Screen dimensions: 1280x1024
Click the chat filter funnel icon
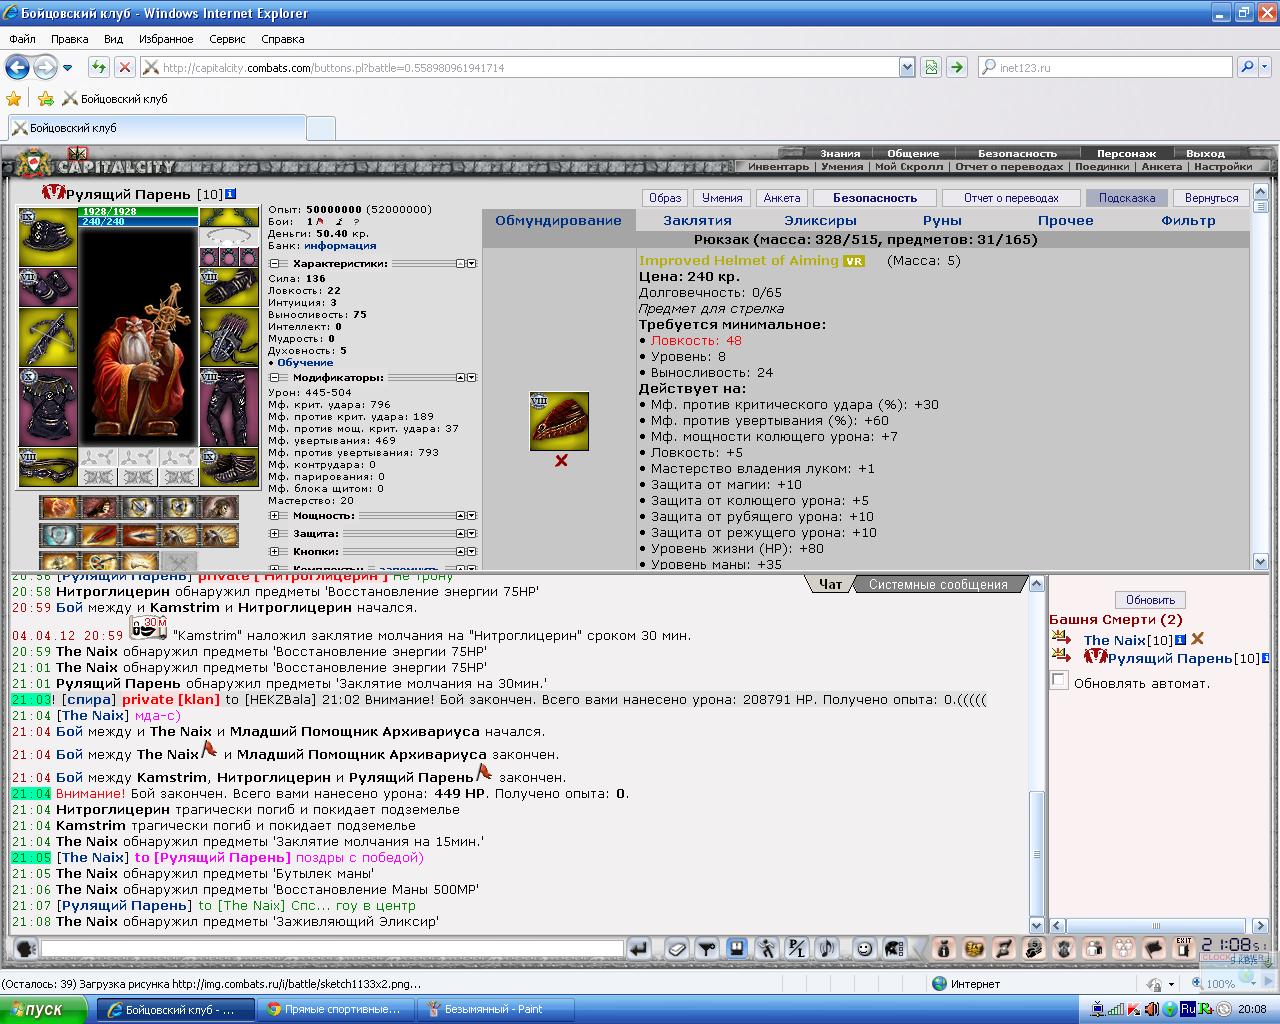pos(707,948)
